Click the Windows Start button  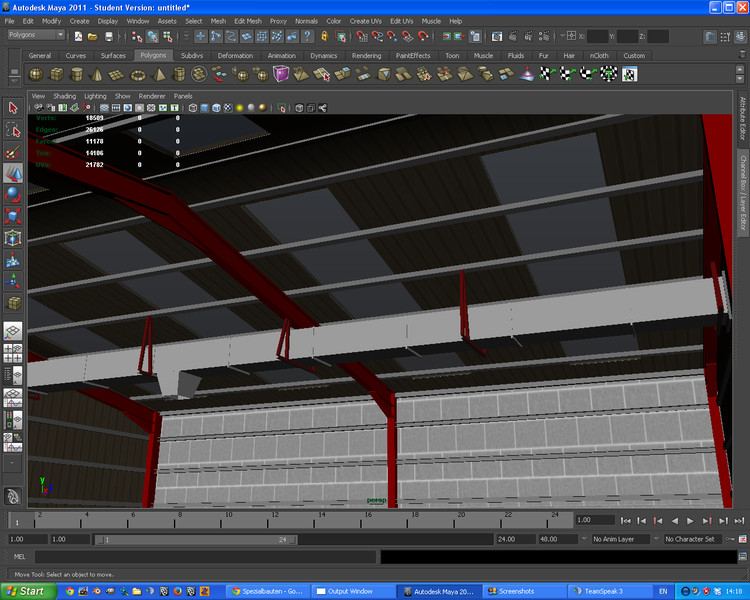(x=28, y=591)
